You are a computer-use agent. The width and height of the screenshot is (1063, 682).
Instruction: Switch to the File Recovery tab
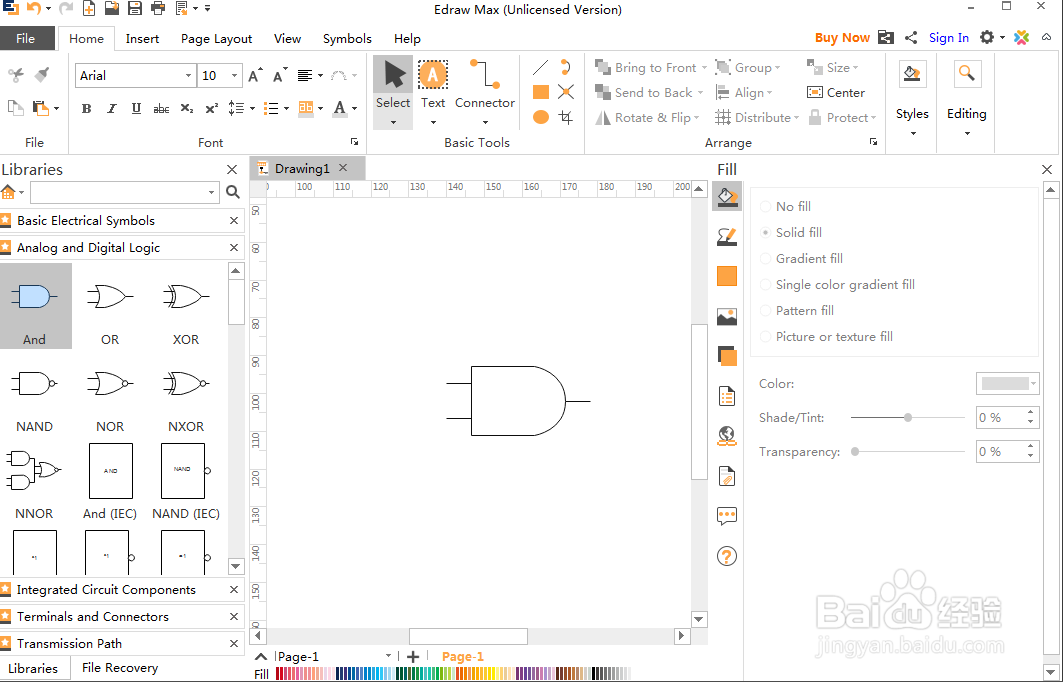[120, 668]
